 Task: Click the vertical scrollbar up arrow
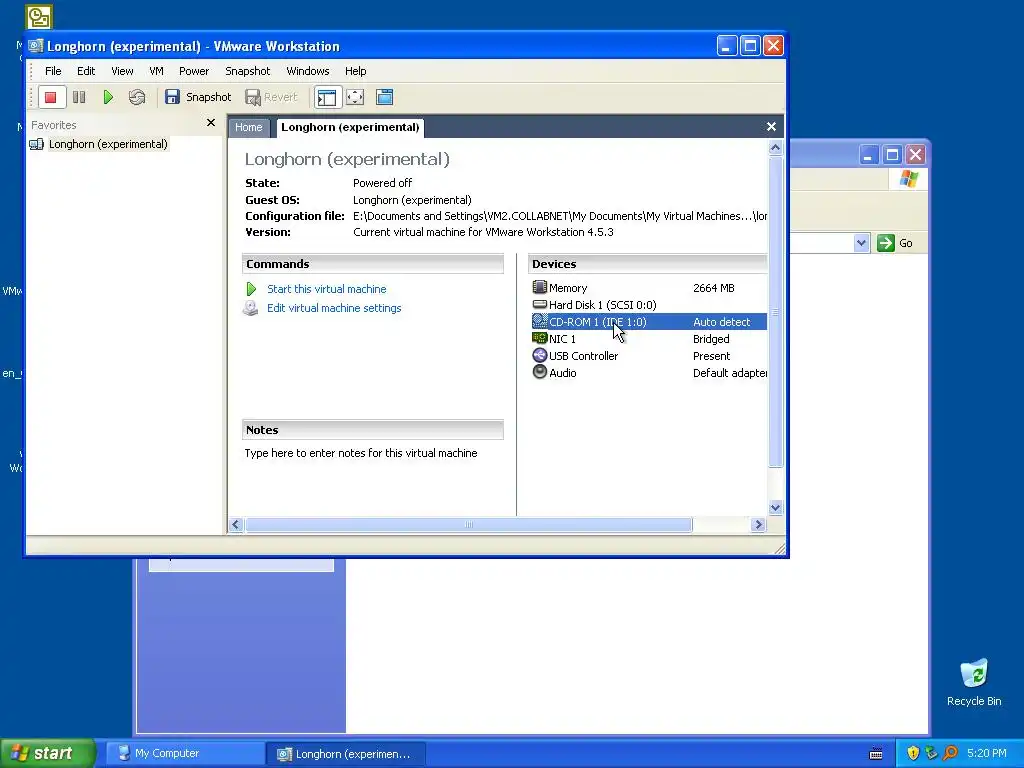775,148
